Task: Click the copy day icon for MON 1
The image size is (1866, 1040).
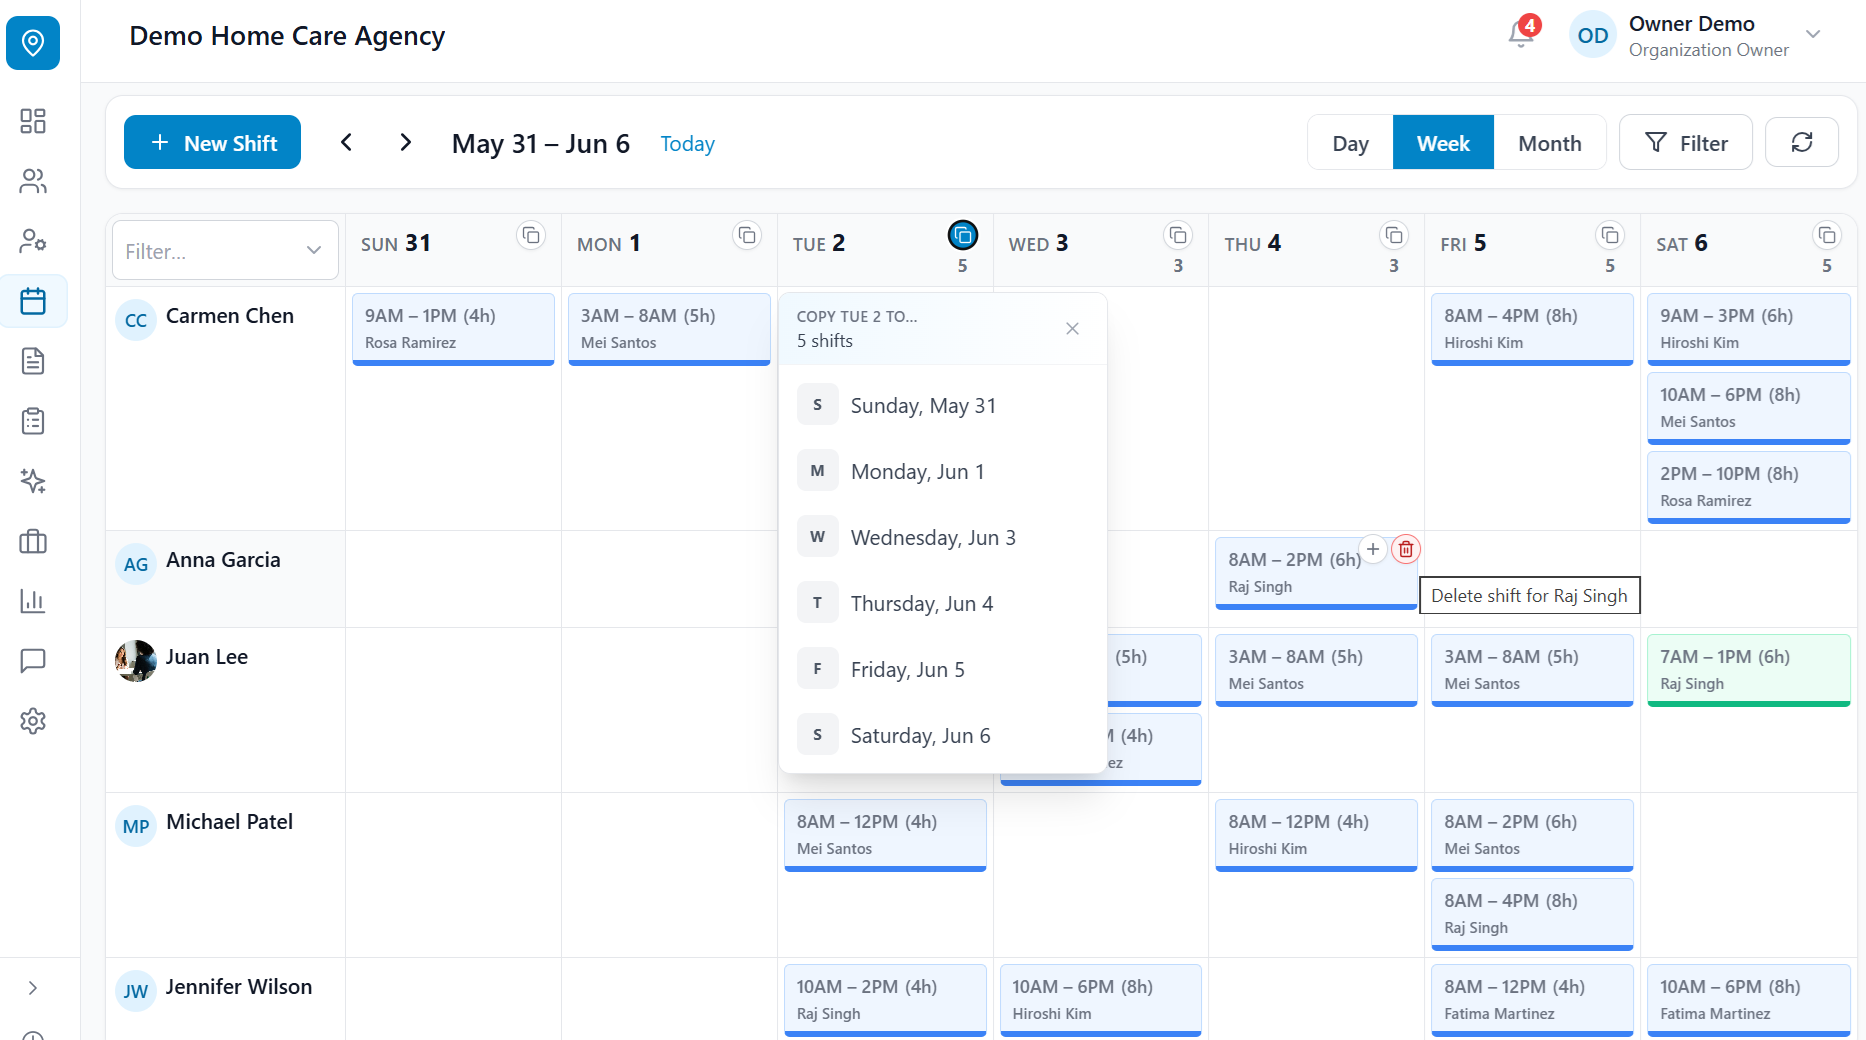Action: (x=747, y=235)
